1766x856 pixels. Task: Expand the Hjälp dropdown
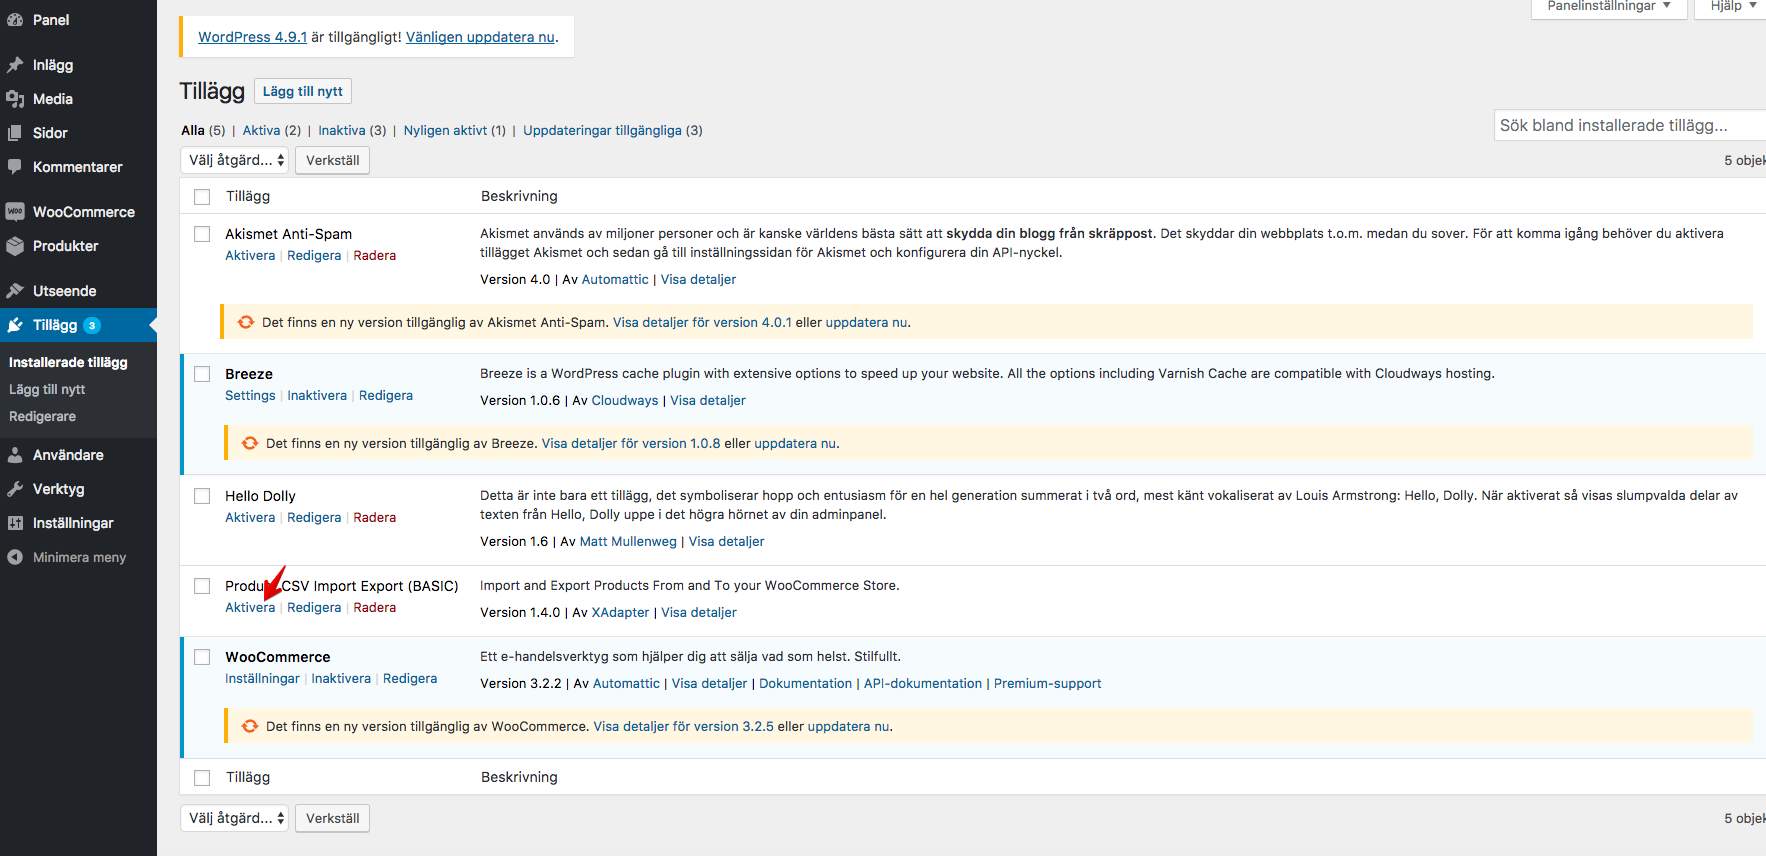pos(1733,7)
